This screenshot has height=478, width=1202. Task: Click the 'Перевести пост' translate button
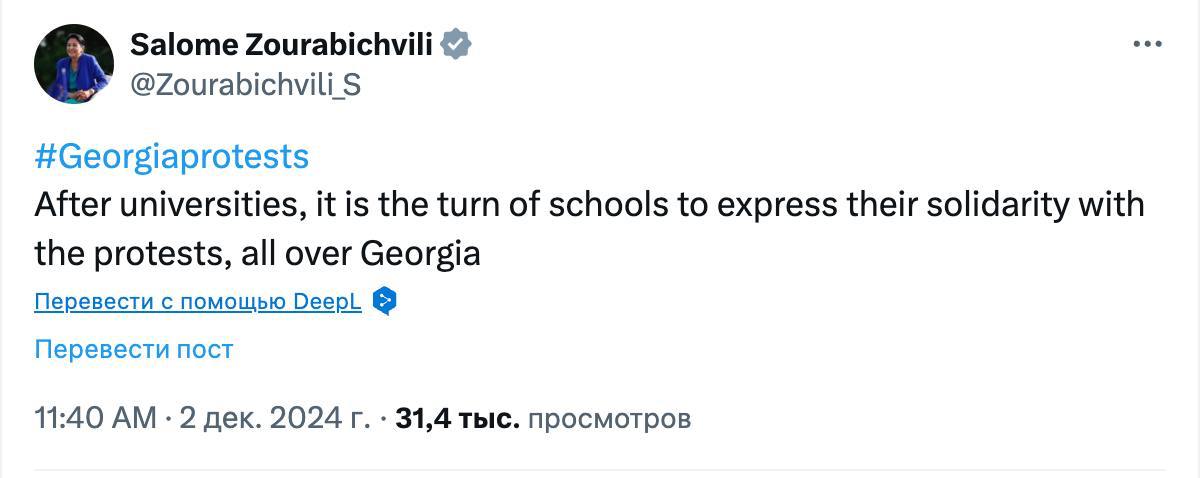click(x=134, y=349)
